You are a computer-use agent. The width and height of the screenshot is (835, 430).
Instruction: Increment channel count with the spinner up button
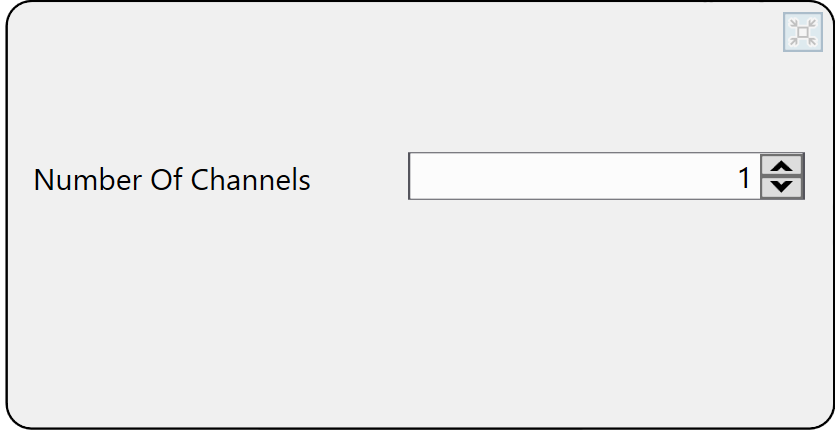[x=782, y=166]
